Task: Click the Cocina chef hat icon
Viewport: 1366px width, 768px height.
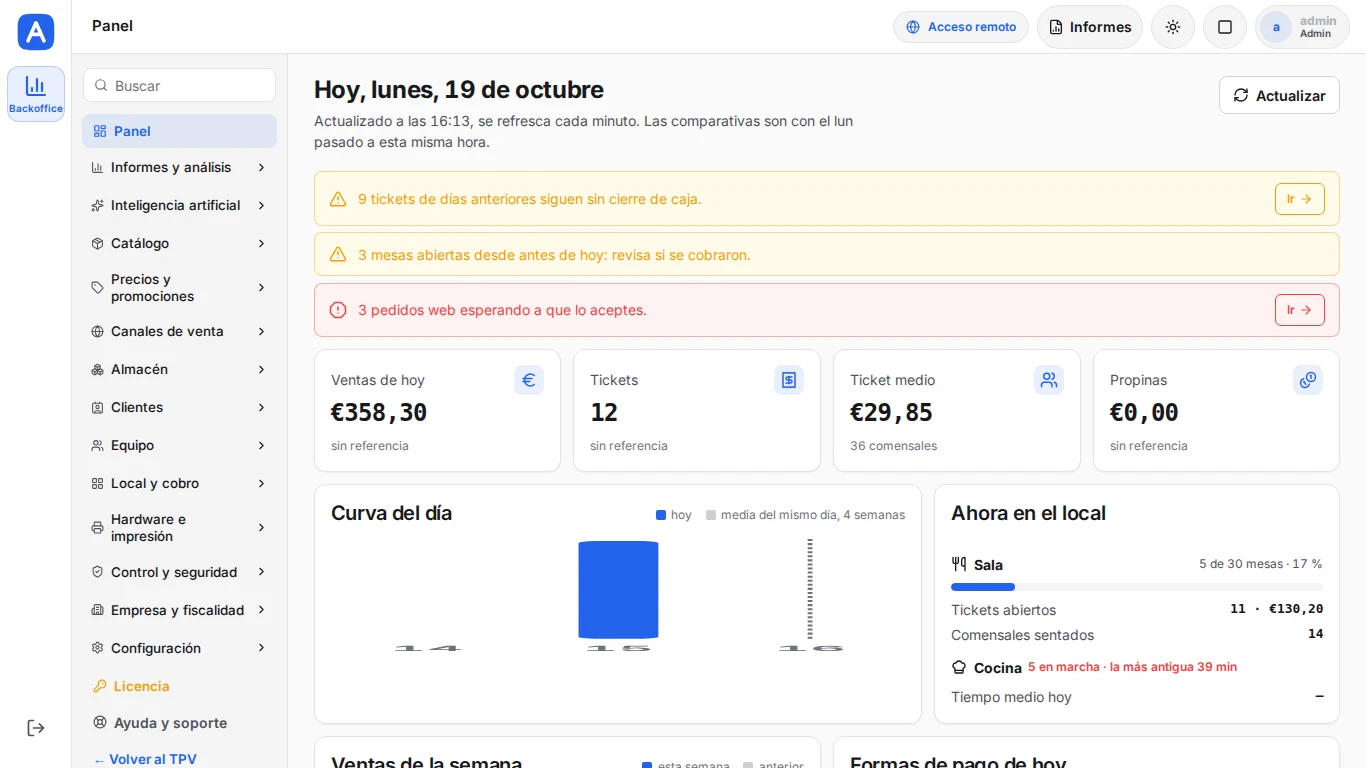Action: coord(959,667)
